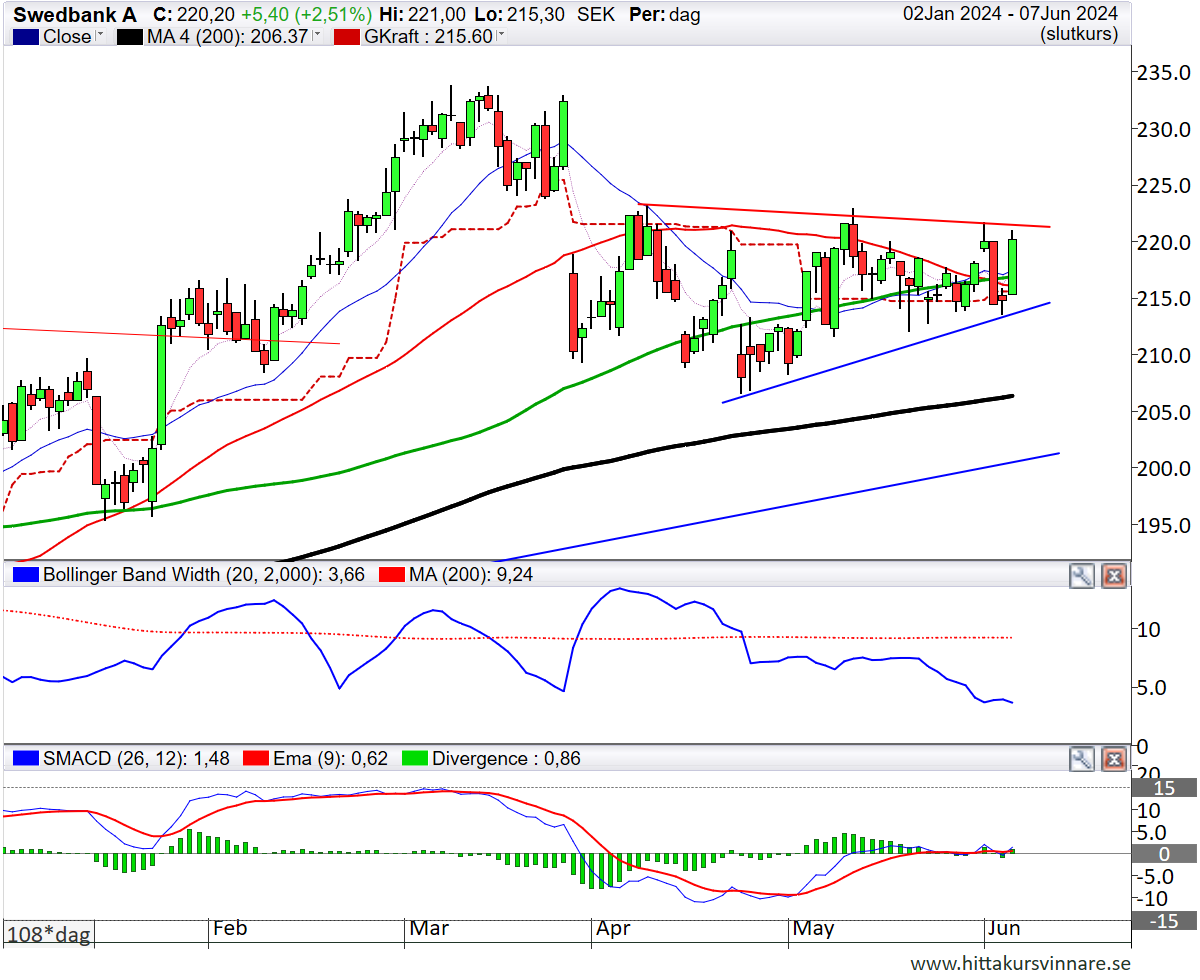
Task: Click the 220.0 price axis label
Action: pos(1162,242)
